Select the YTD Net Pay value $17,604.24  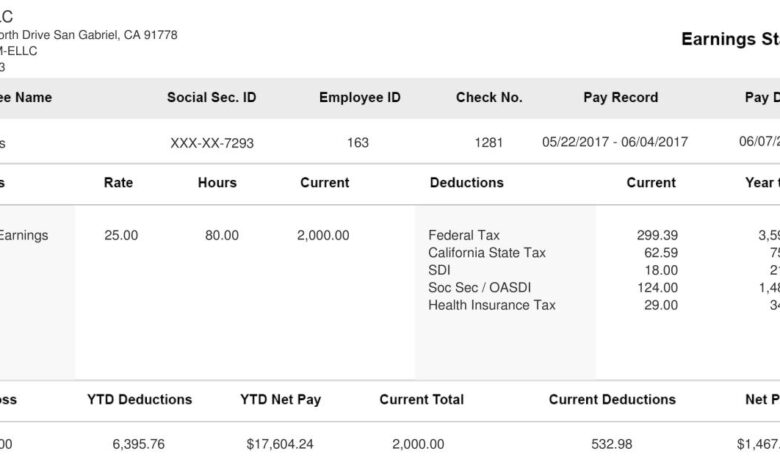coord(280,444)
